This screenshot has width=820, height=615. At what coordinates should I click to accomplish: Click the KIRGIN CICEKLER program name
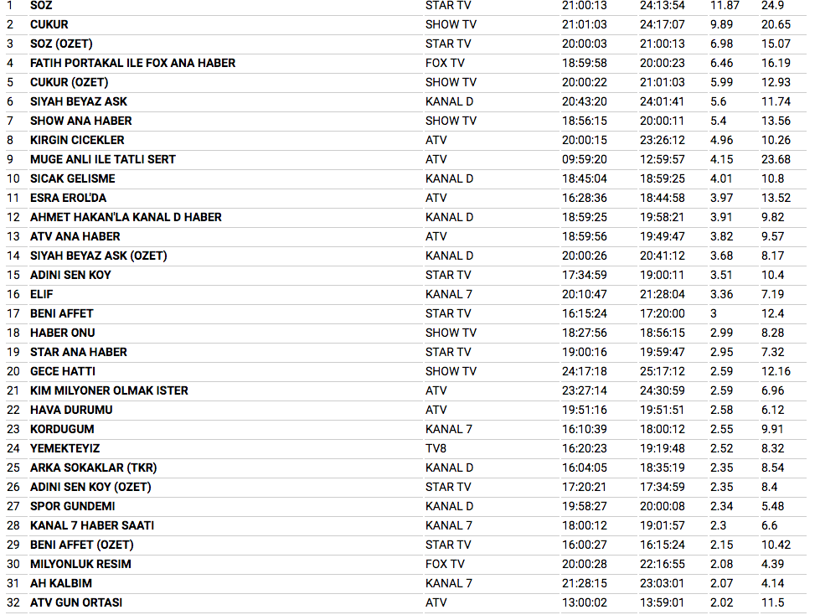tap(79, 140)
